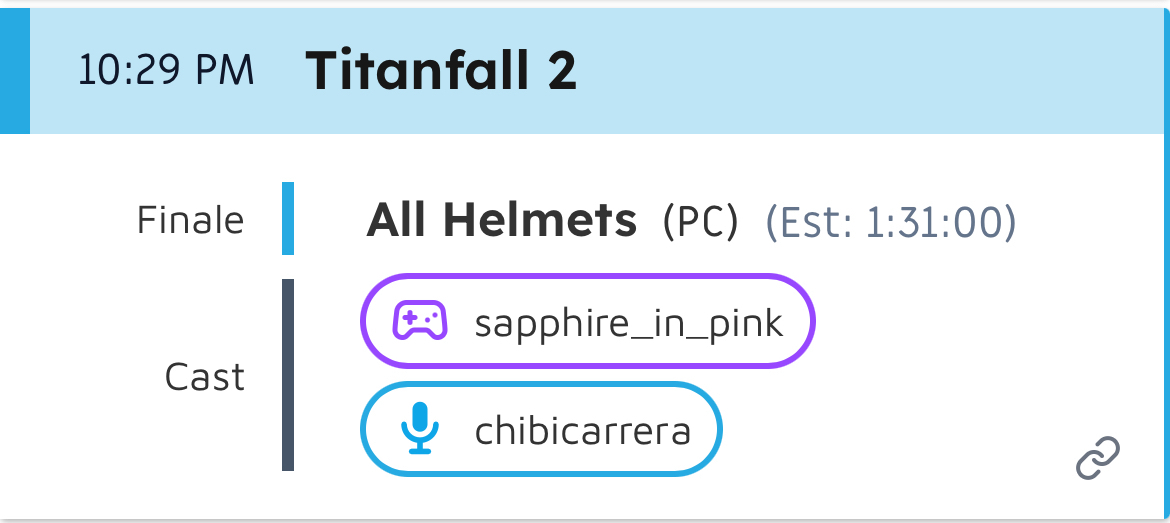Click the word All in run category

(399, 220)
